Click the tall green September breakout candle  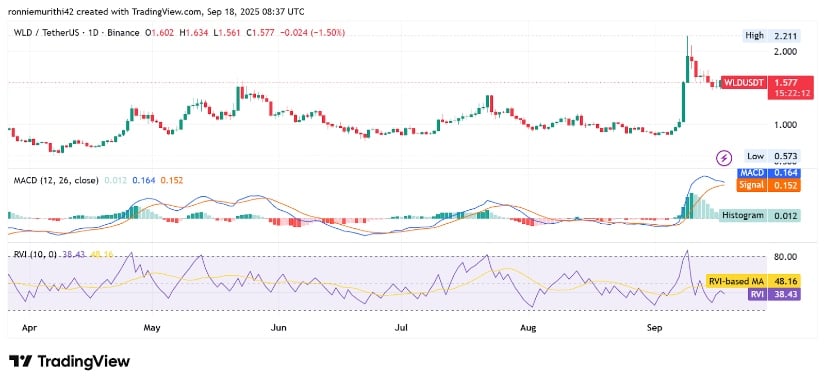point(683,102)
